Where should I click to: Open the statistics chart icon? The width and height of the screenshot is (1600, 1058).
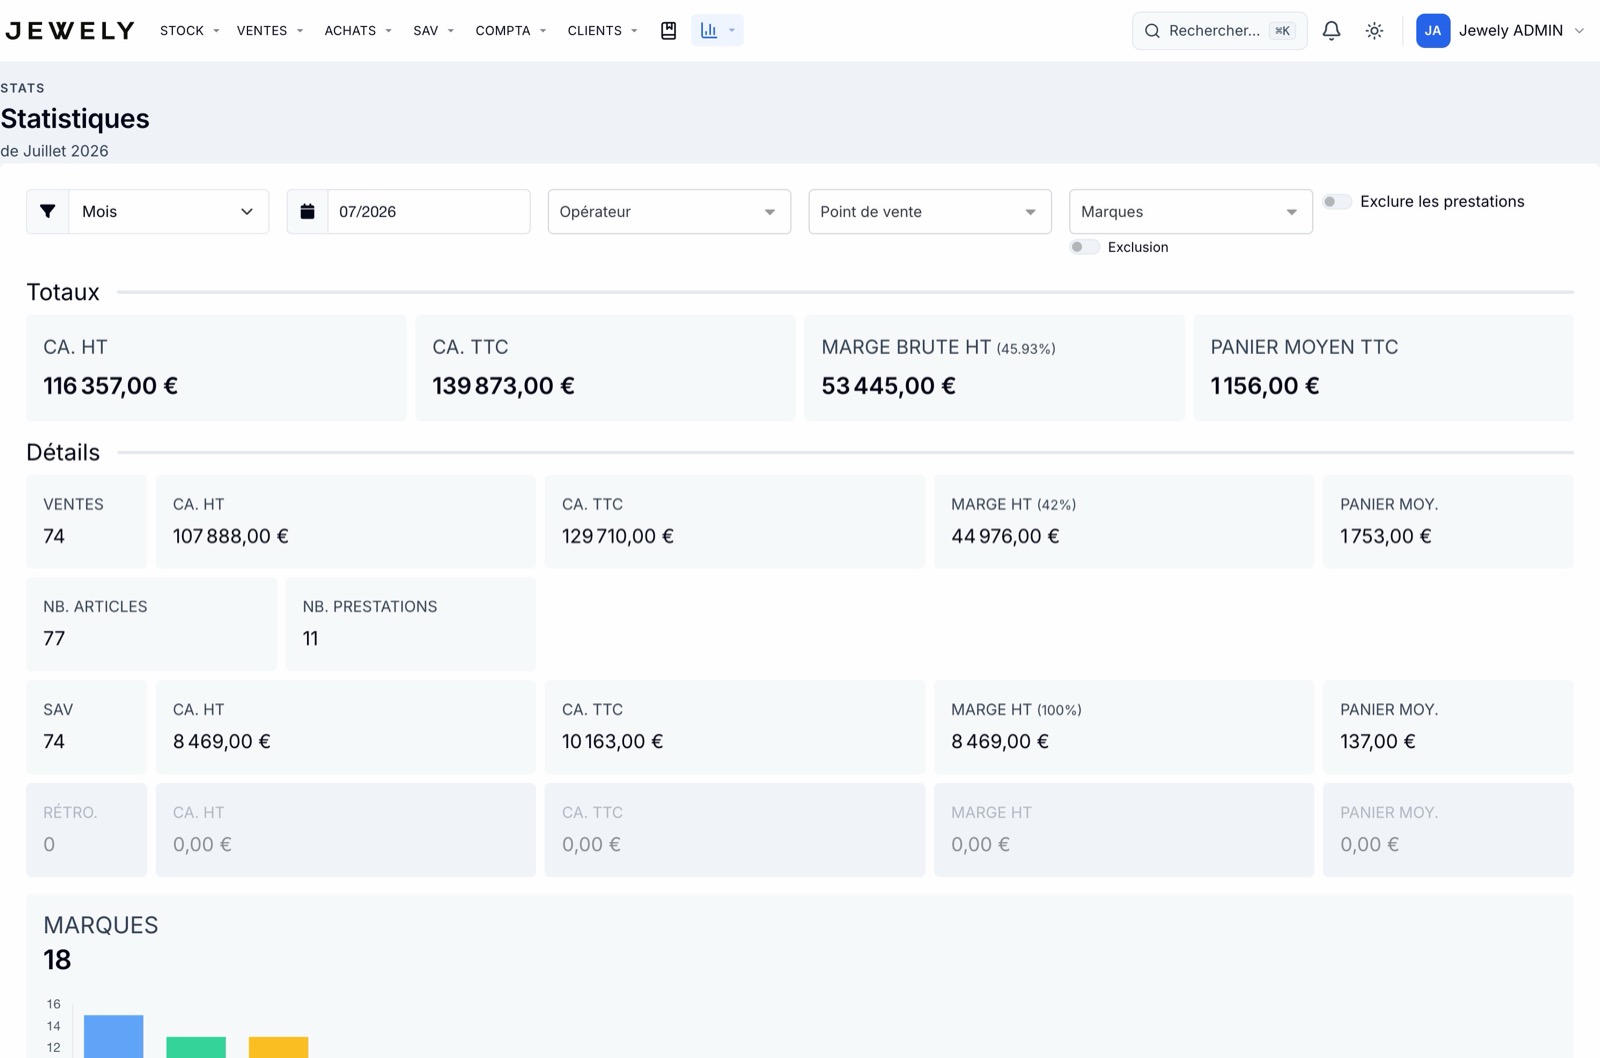[x=709, y=31]
